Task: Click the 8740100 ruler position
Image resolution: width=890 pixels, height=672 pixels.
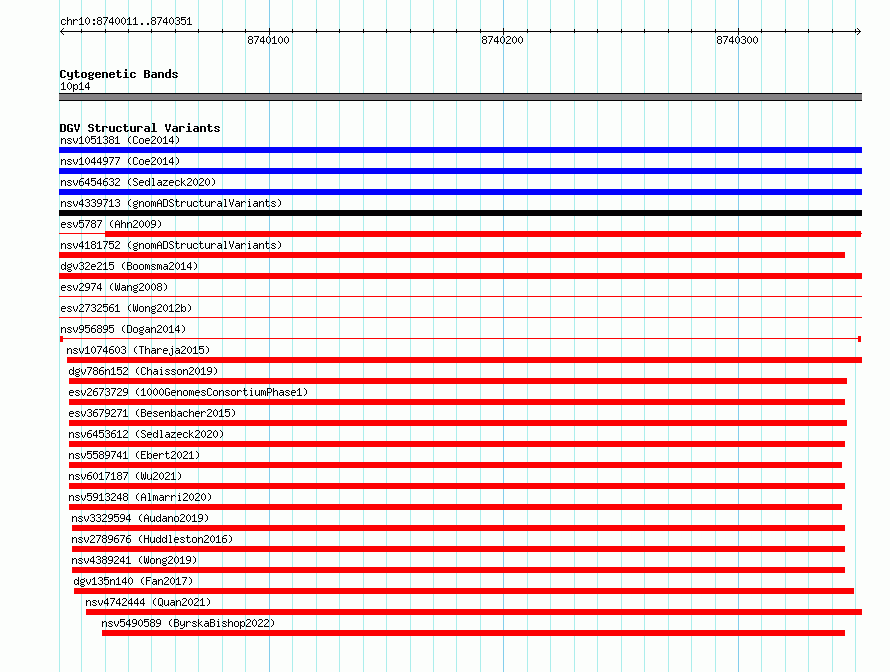Action: pyautogui.click(x=268, y=40)
